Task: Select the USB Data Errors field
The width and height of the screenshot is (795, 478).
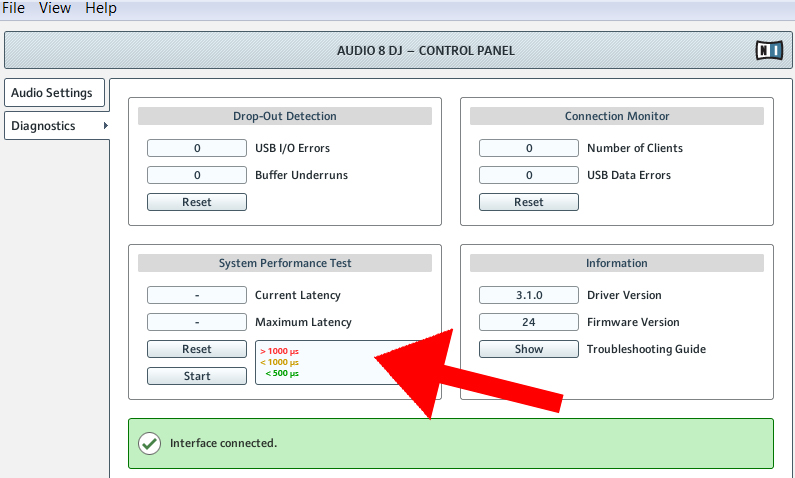Action: (x=528, y=175)
